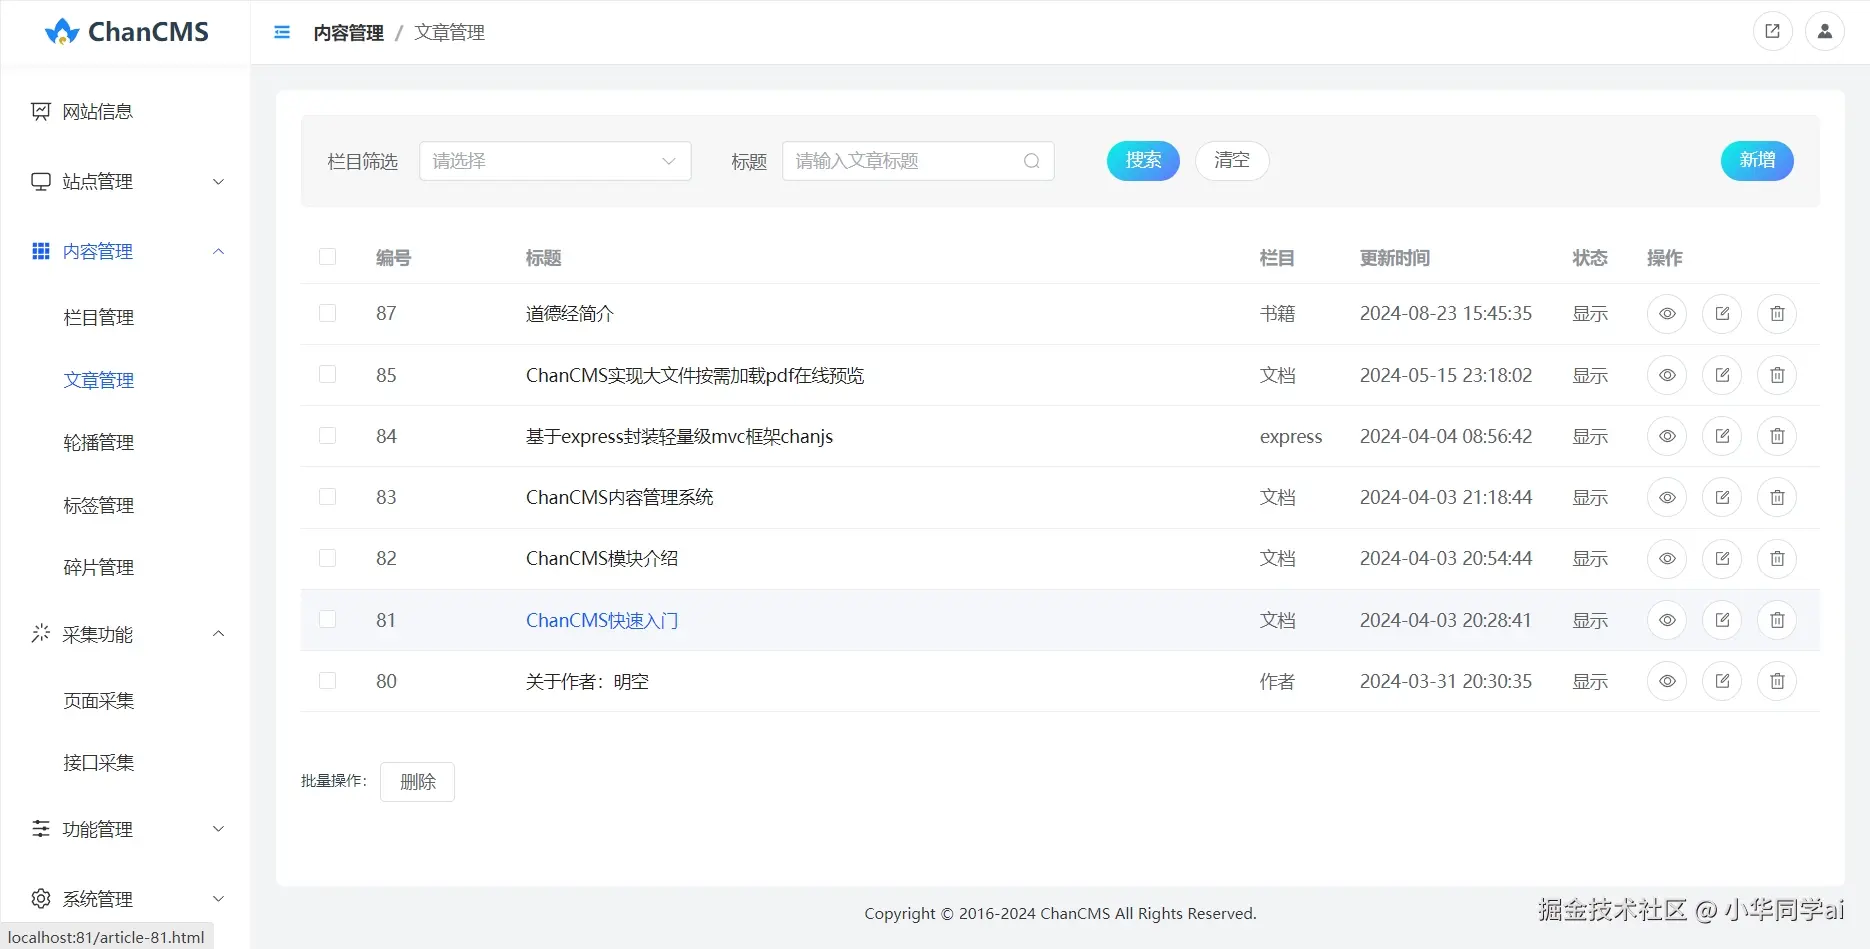Check the box for article 82
Screen dimensions: 1870x949
(327, 558)
